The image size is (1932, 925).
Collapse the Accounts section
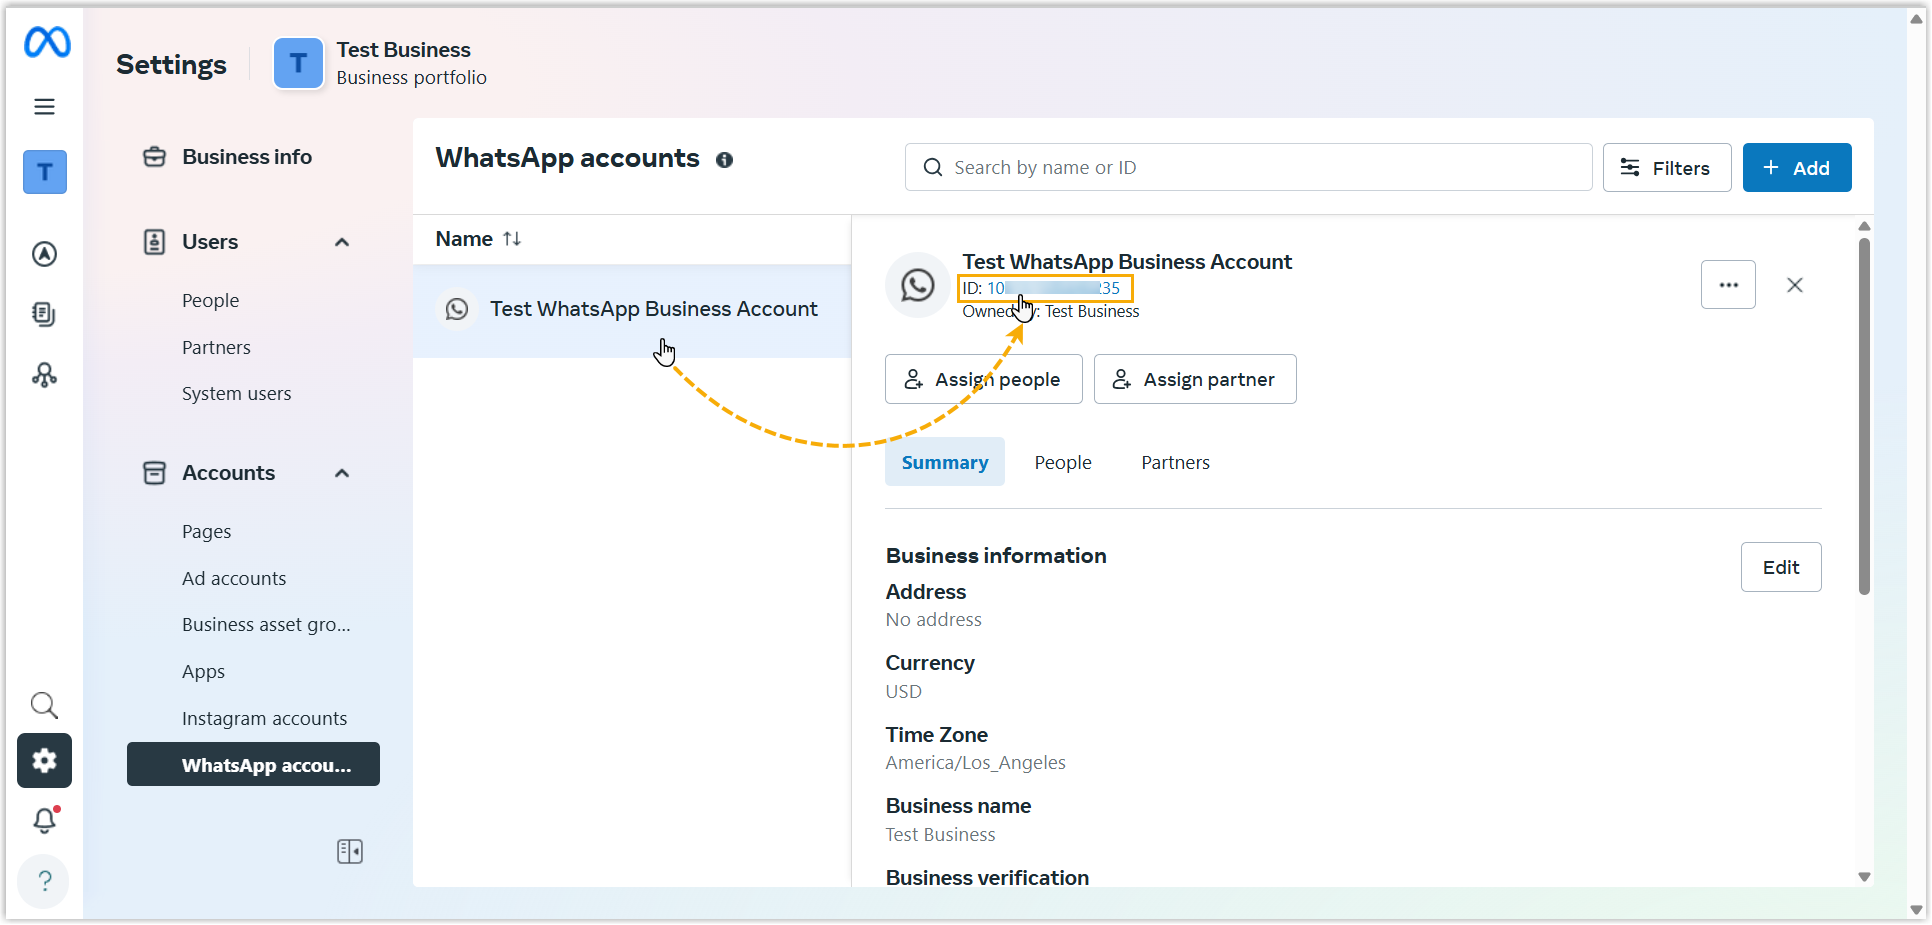tap(342, 473)
